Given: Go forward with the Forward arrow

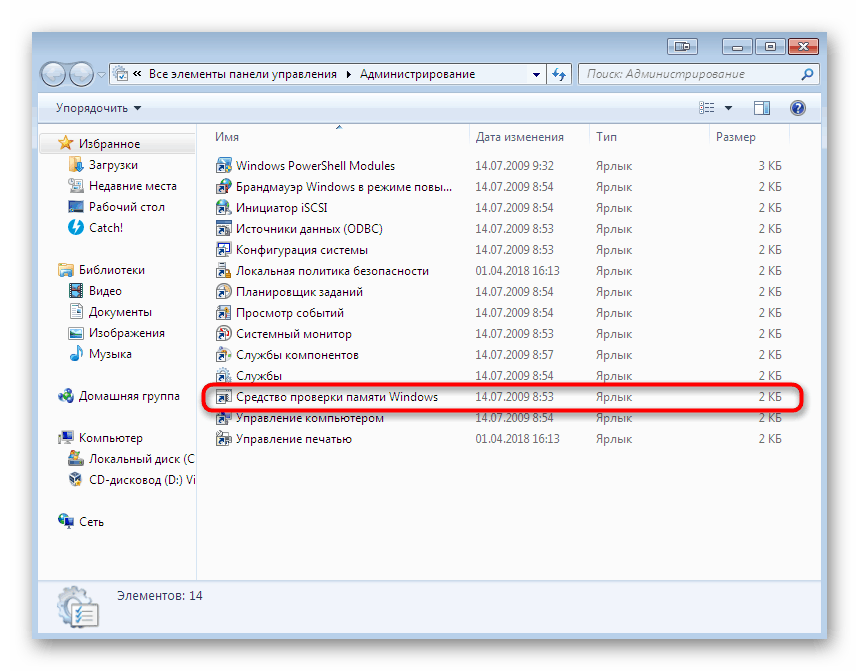Looking at the screenshot, I should (x=81, y=74).
